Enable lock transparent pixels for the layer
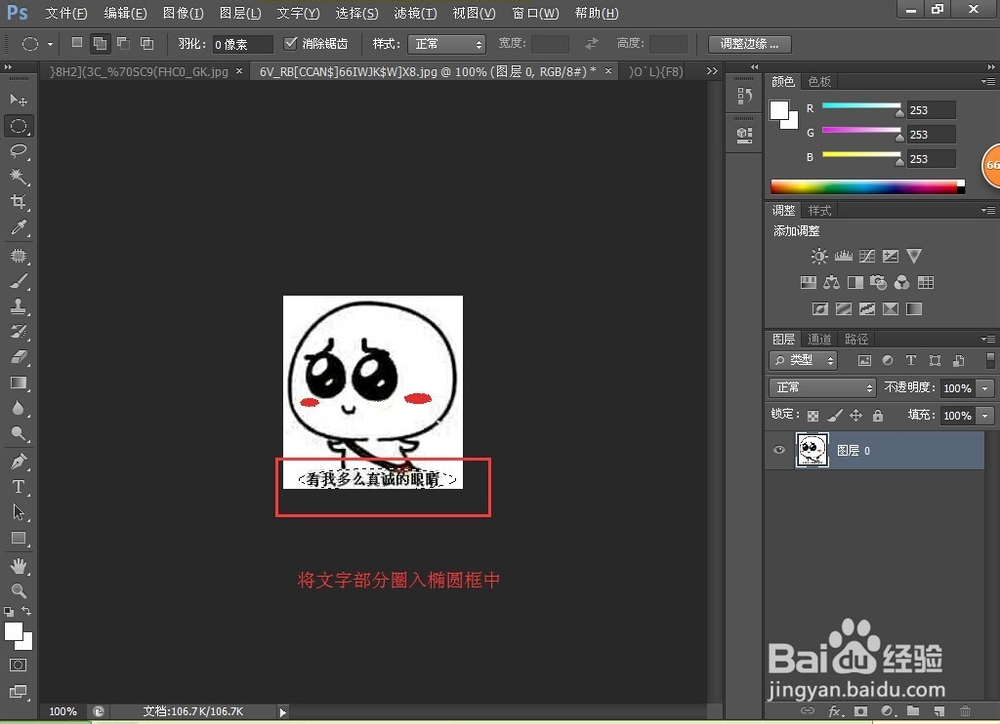This screenshot has height=724, width=1000. pyautogui.click(x=813, y=416)
